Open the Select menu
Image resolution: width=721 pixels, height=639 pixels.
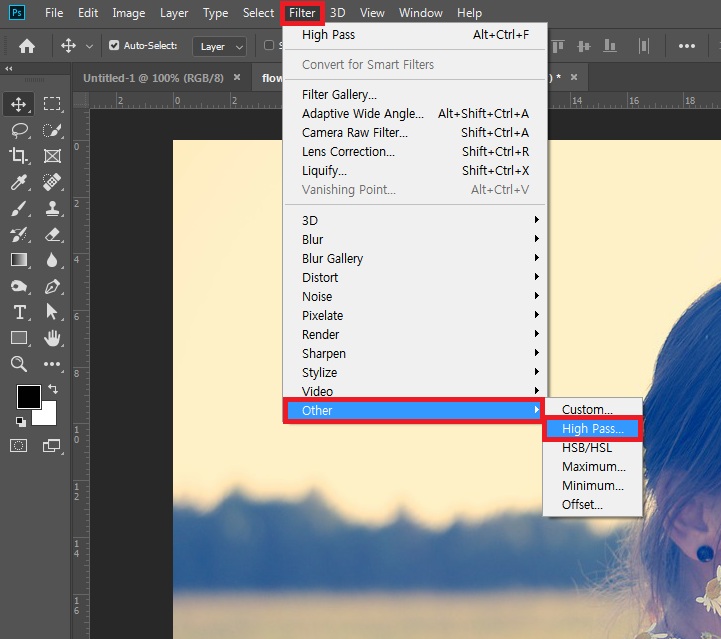(258, 13)
